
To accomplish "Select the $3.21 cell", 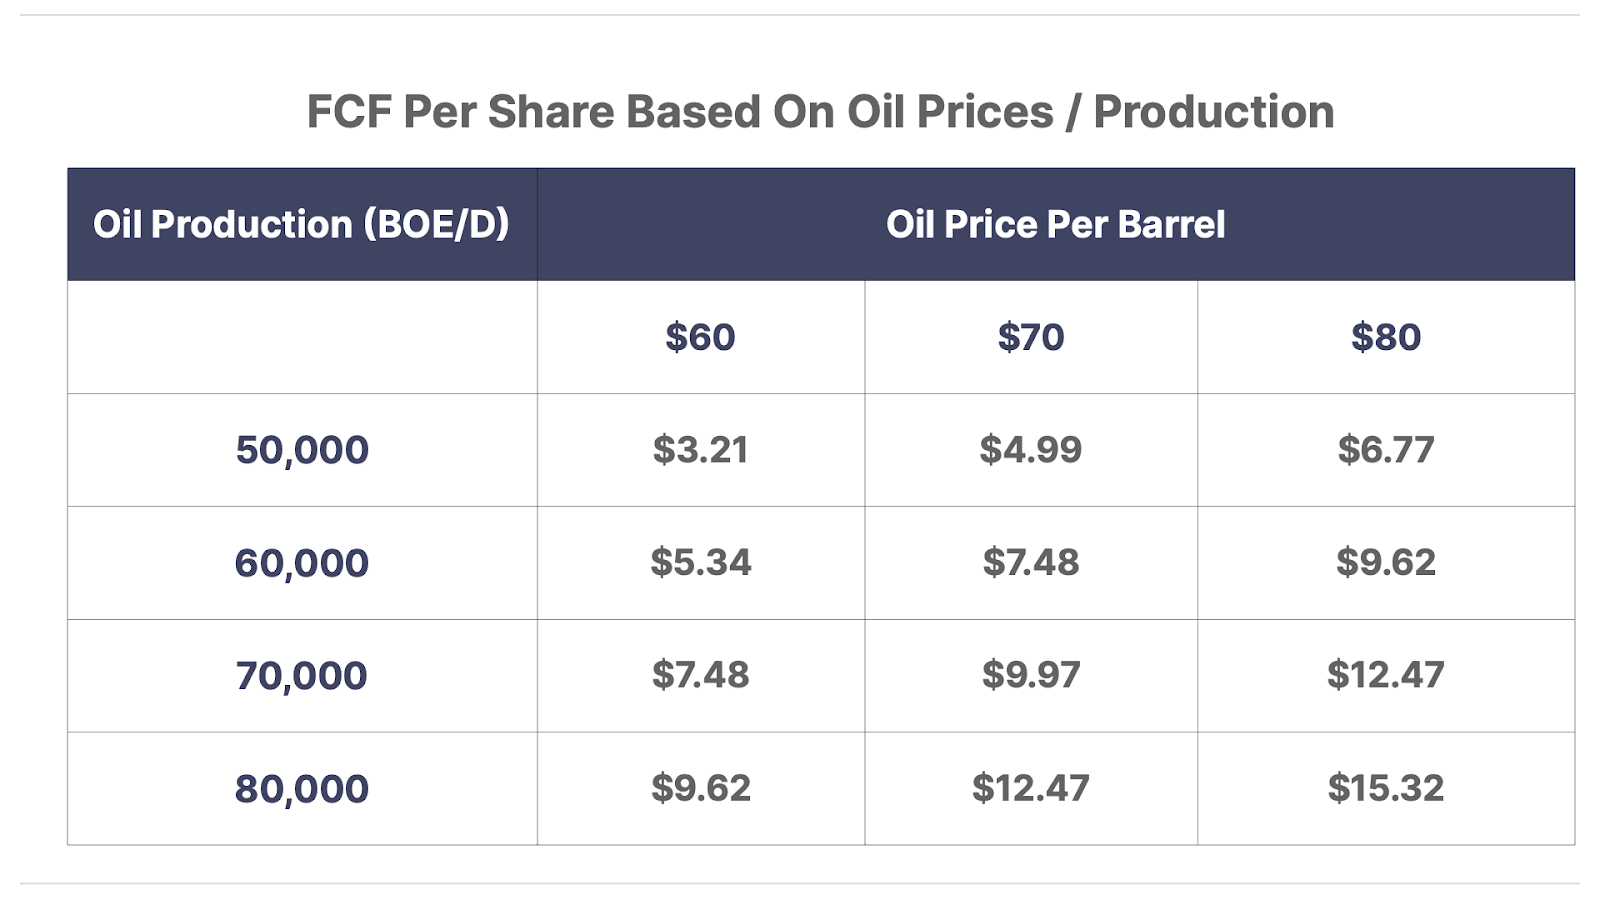I will pos(701,450).
